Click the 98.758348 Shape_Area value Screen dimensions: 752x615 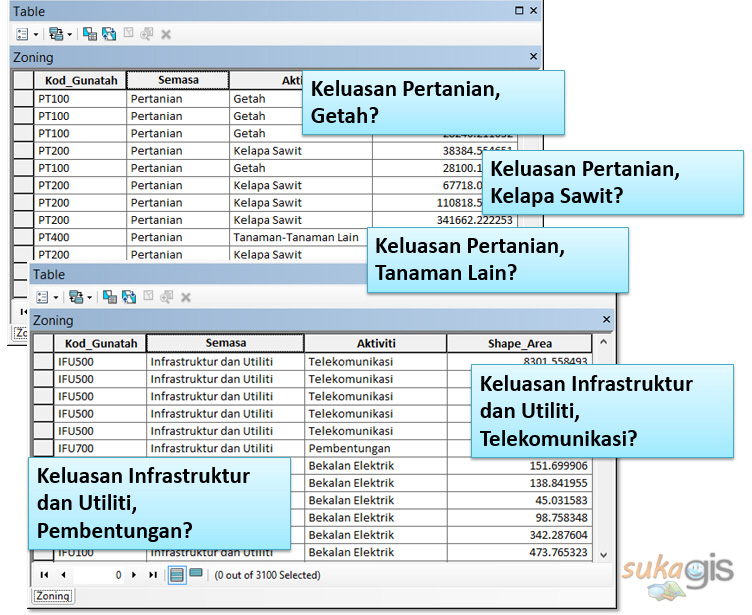coord(561,518)
